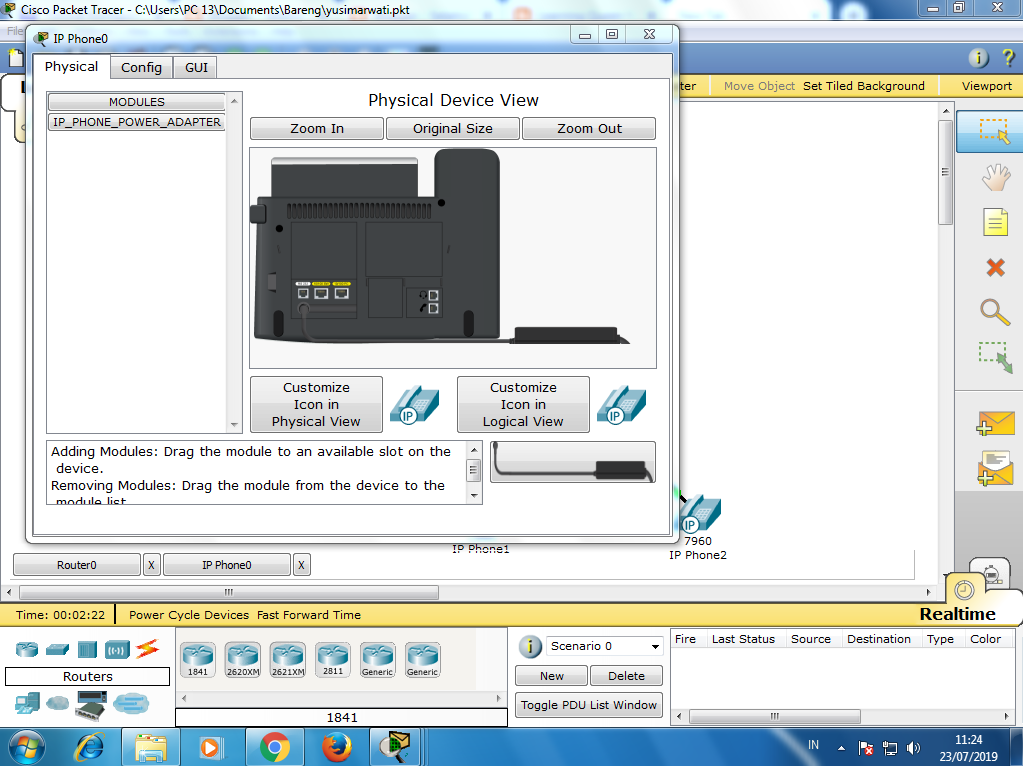Click the volume speaker tray icon
This screenshot has height=766, width=1023.
(x=913, y=748)
